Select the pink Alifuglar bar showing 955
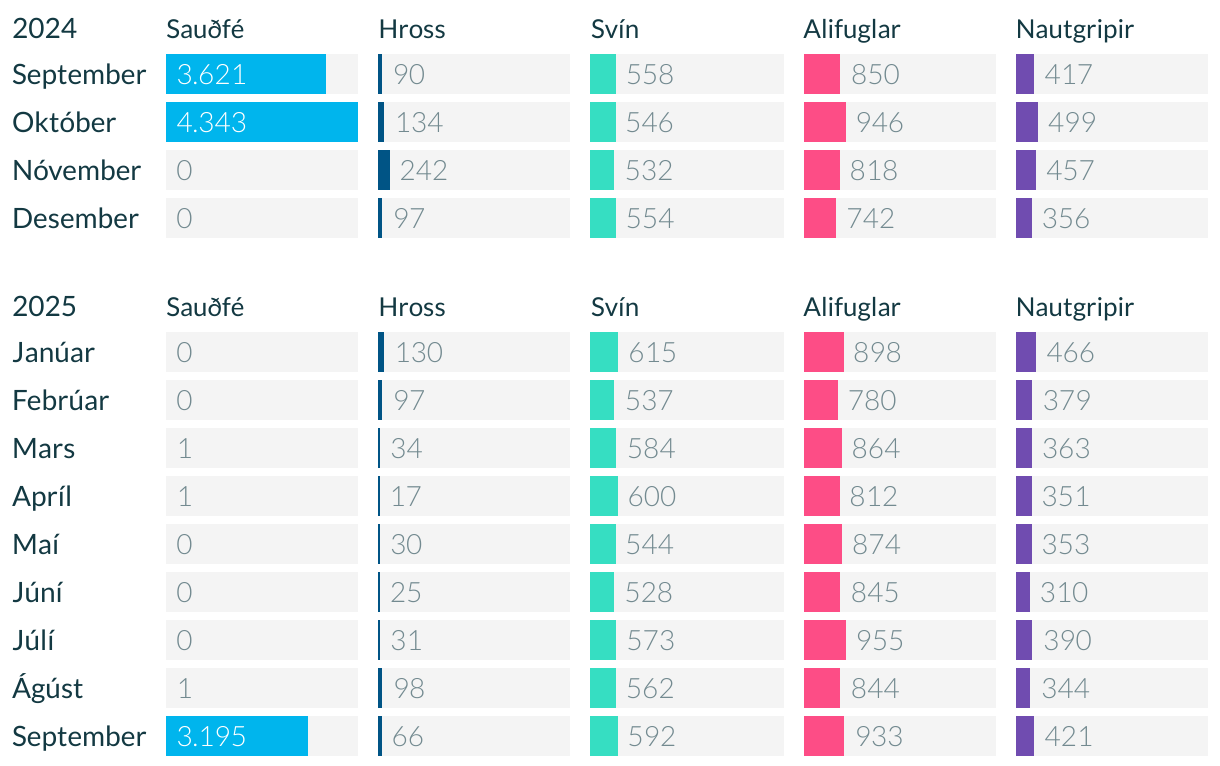This screenshot has height=766, width=1220. (825, 640)
